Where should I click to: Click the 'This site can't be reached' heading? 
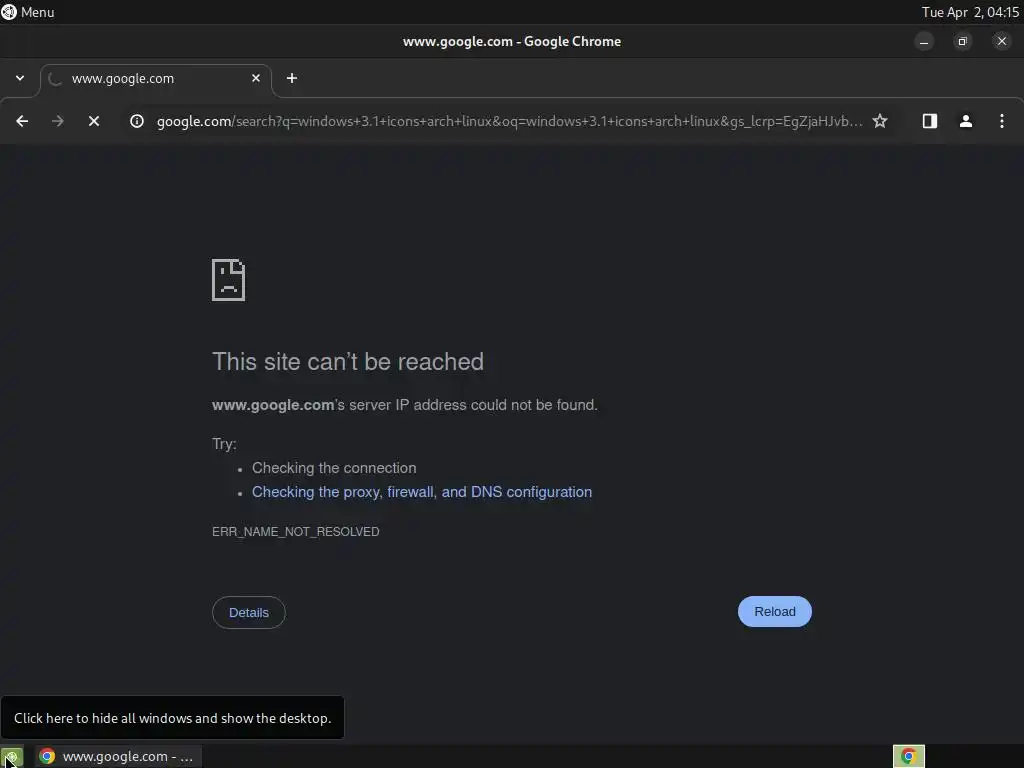(x=348, y=362)
